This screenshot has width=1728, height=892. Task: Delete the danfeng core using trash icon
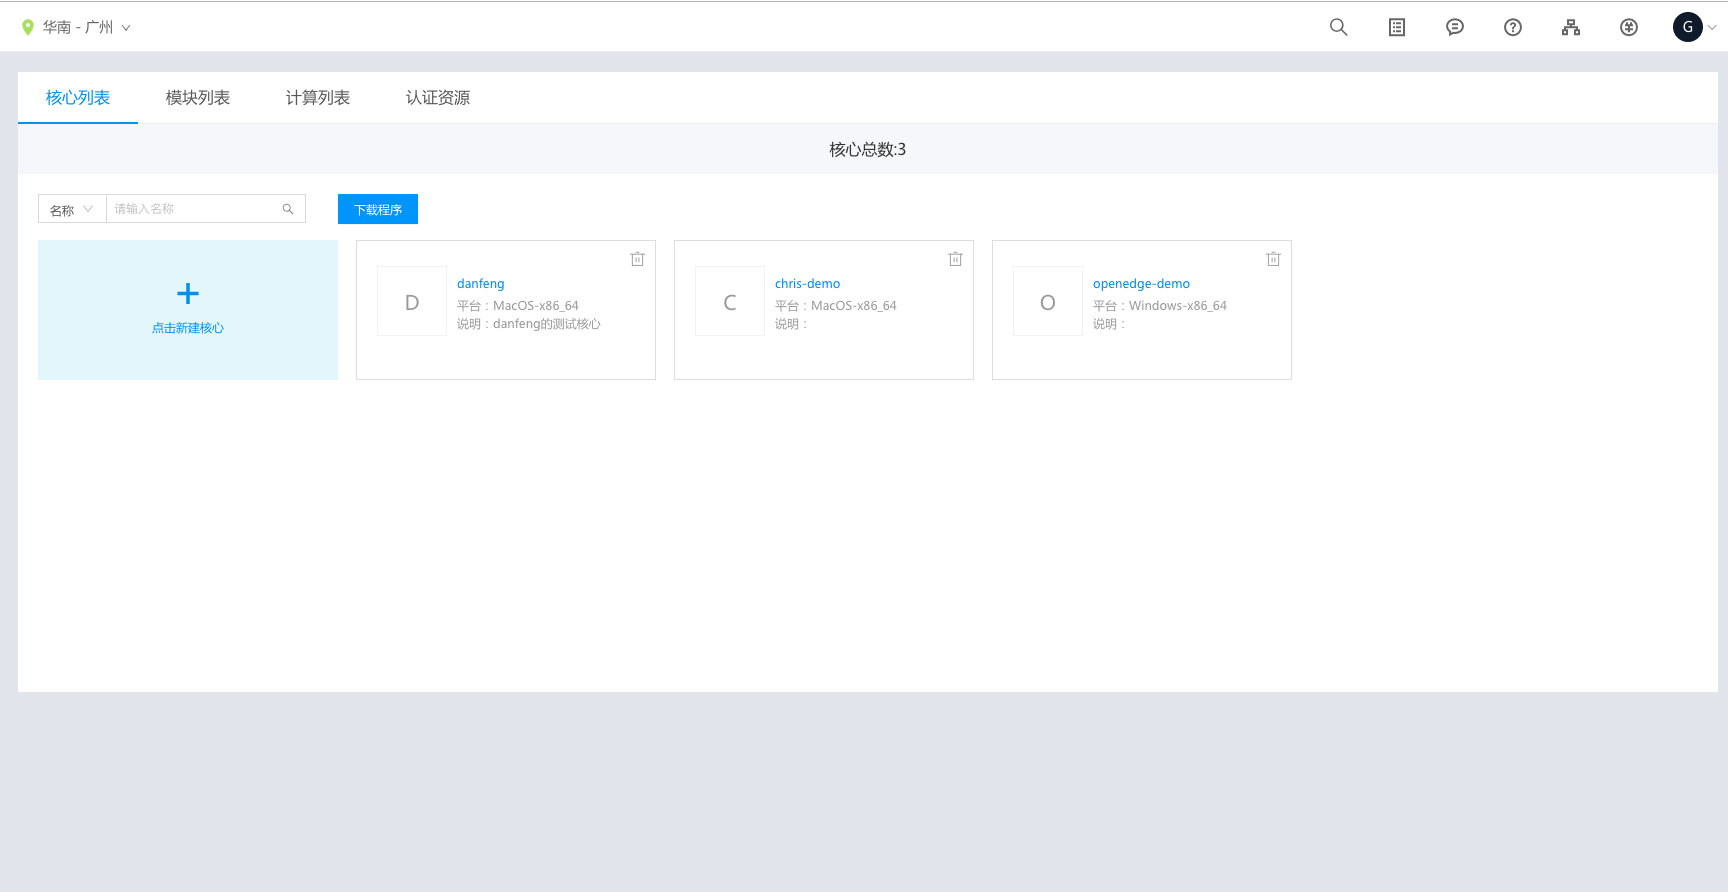coord(637,259)
